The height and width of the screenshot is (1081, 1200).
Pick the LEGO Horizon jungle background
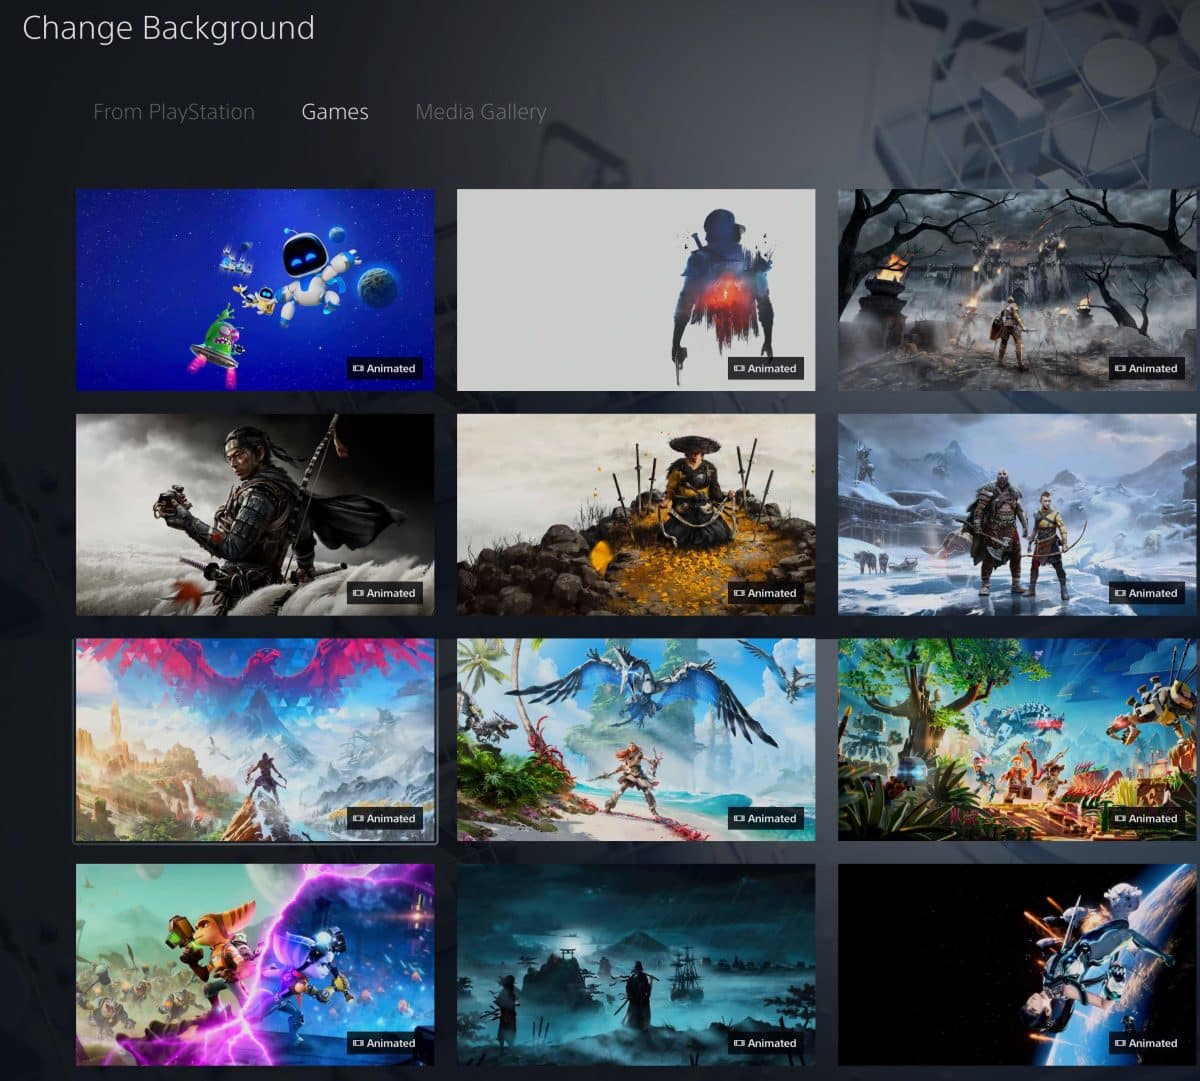tap(1017, 740)
